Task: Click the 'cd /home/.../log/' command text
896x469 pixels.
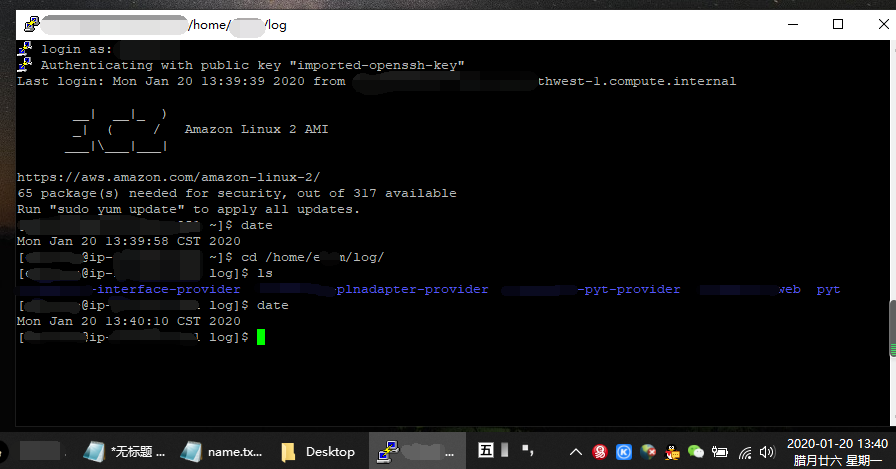Action: (x=312, y=257)
